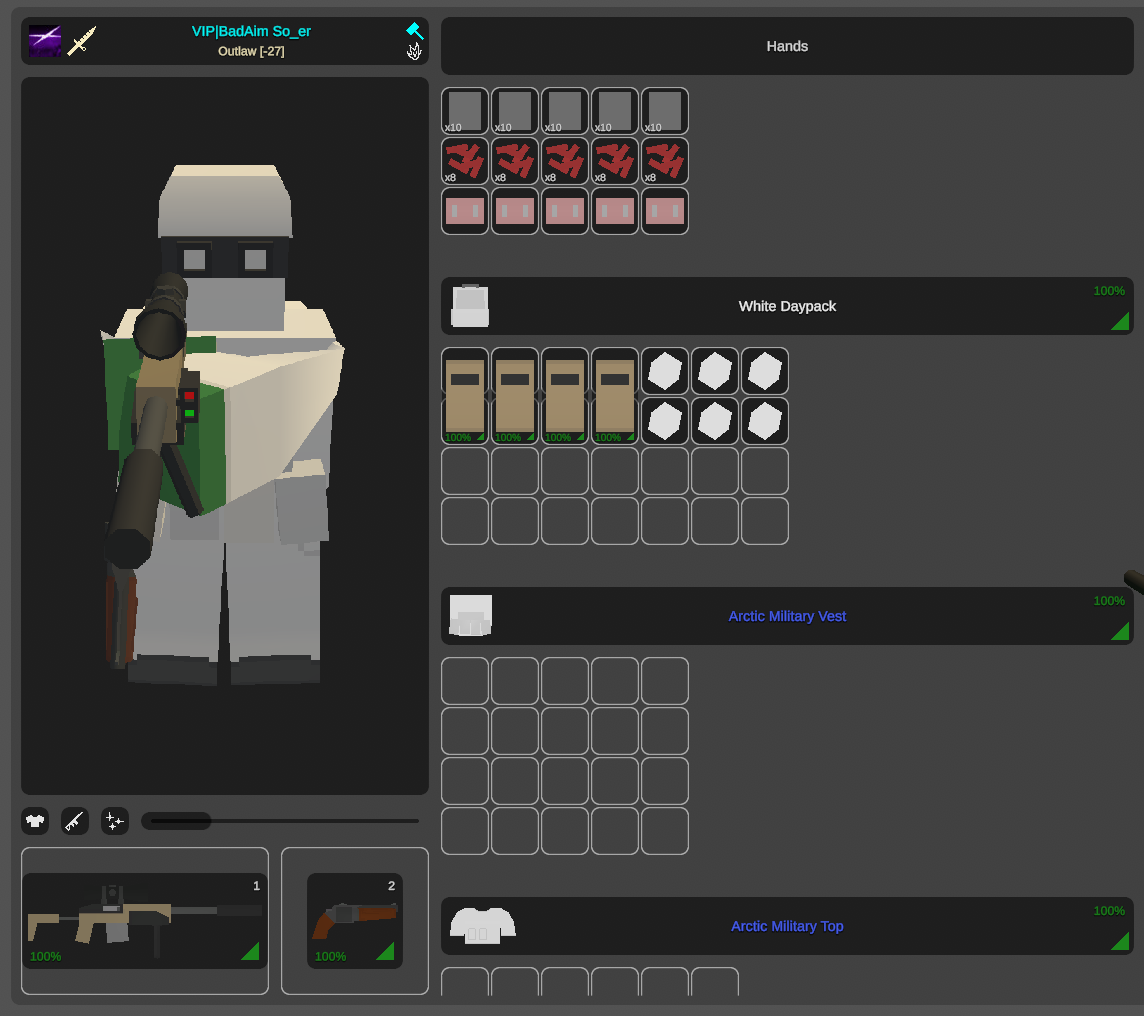Viewport: 1144px width, 1016px height.
Task: Click the 100% quality on Arctic Military Top
Action: 1109,911
